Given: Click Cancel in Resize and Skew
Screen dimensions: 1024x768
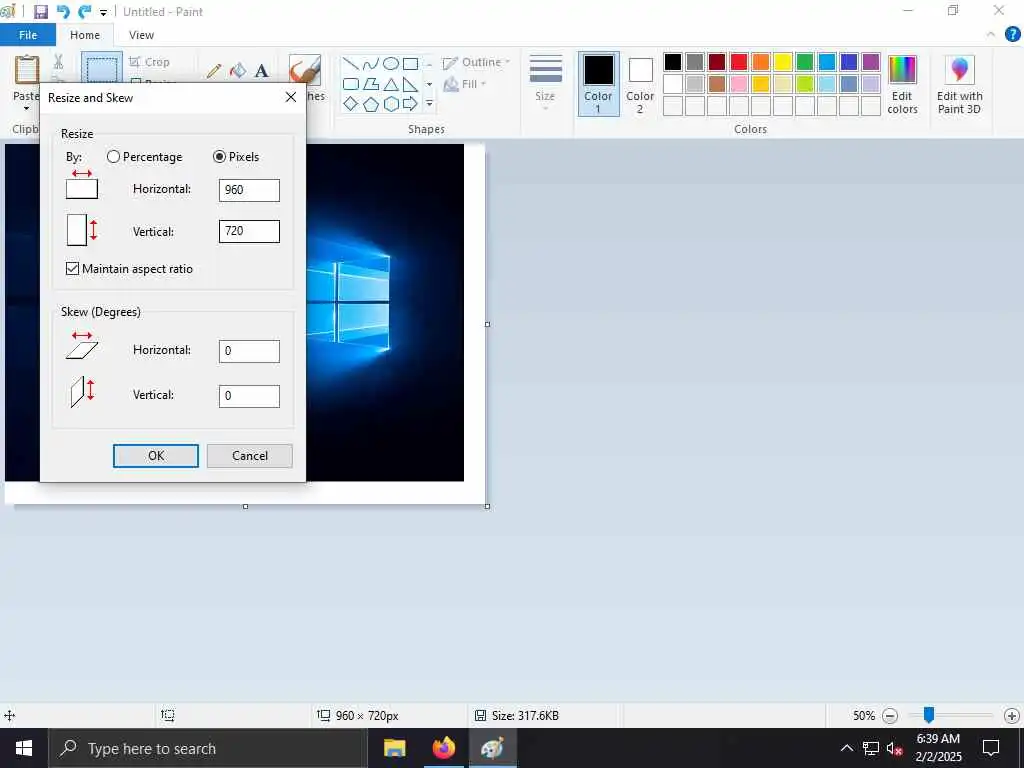Looking at the screenshot, I should pyautogui.click(x=249, y=456).
